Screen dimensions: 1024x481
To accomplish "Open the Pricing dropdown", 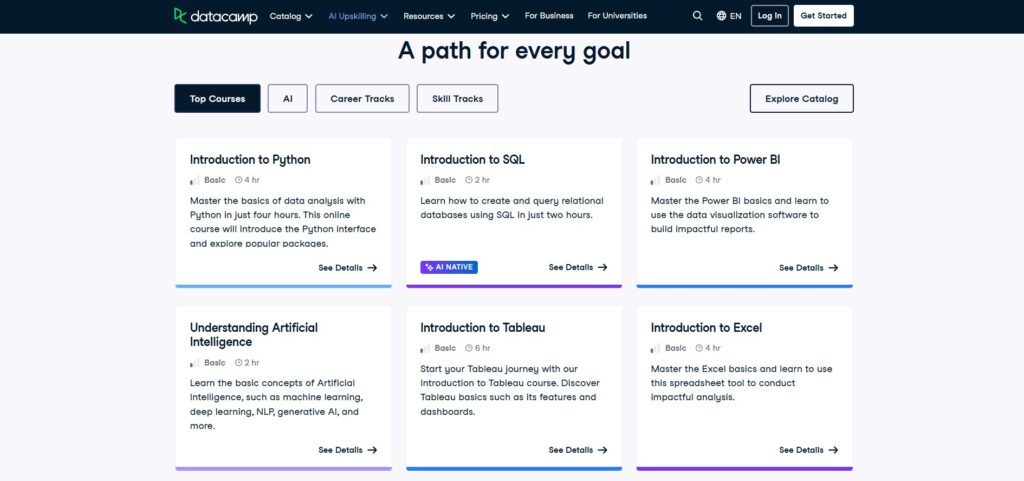I will point(490,16).
